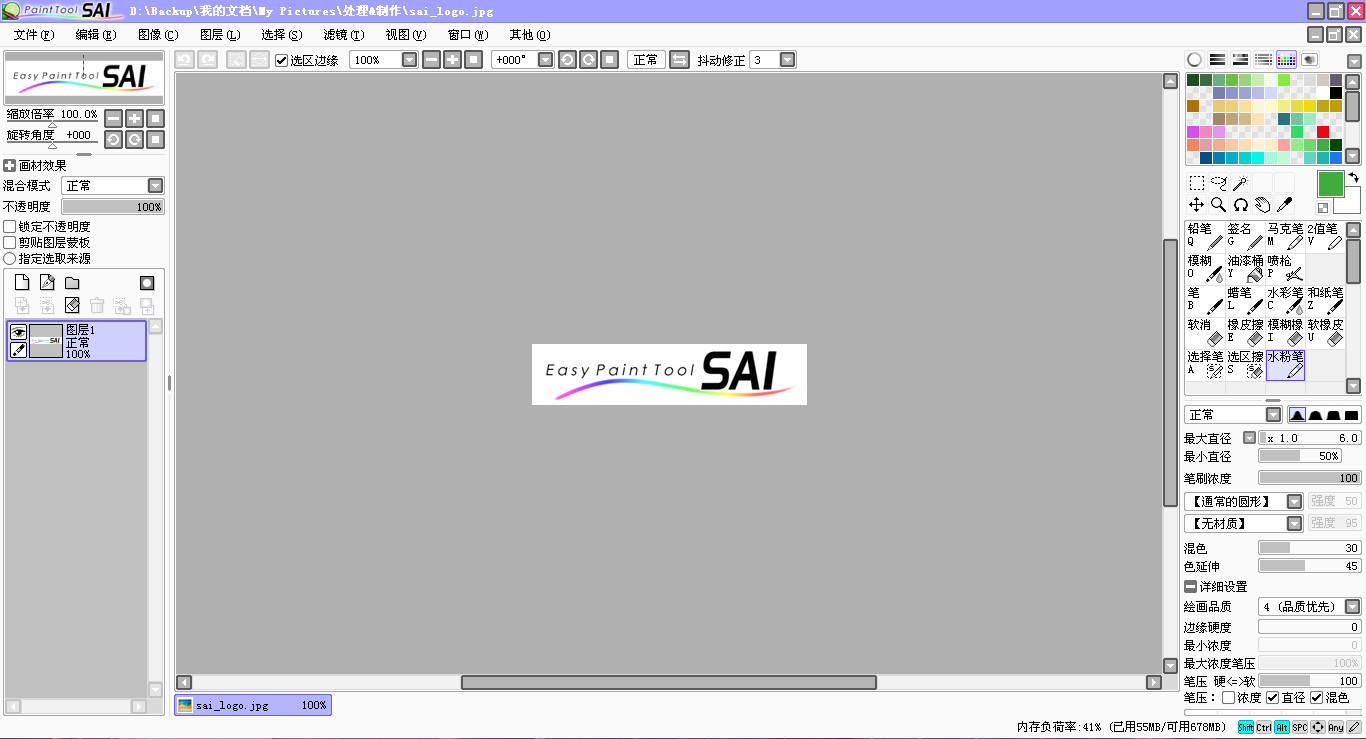Enable pen pressure 浓度 checkbox

coord(1228,698)
